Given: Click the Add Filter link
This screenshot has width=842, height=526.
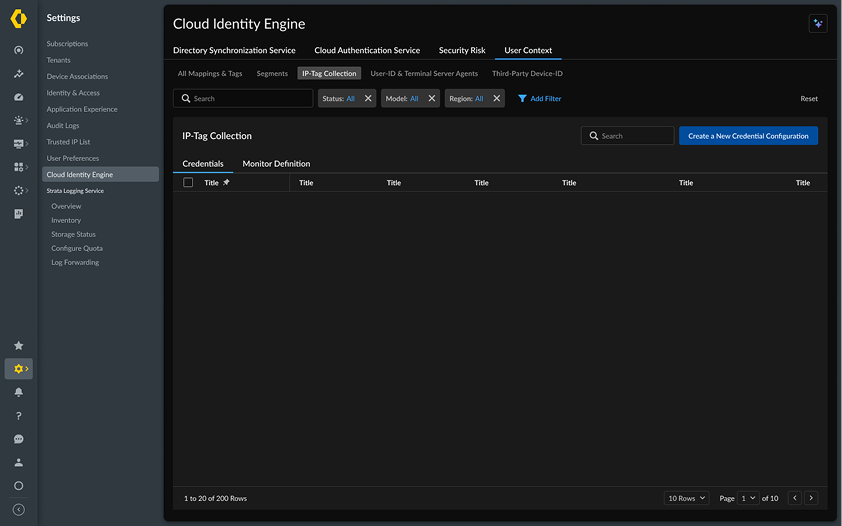Looking at the screenshot, I should click(546, 99).
